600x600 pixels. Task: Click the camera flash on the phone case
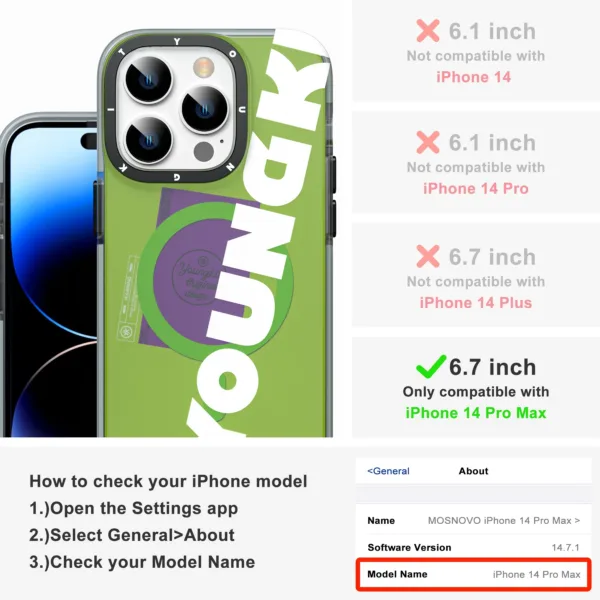pyautogui.click(x=203, y=68)
